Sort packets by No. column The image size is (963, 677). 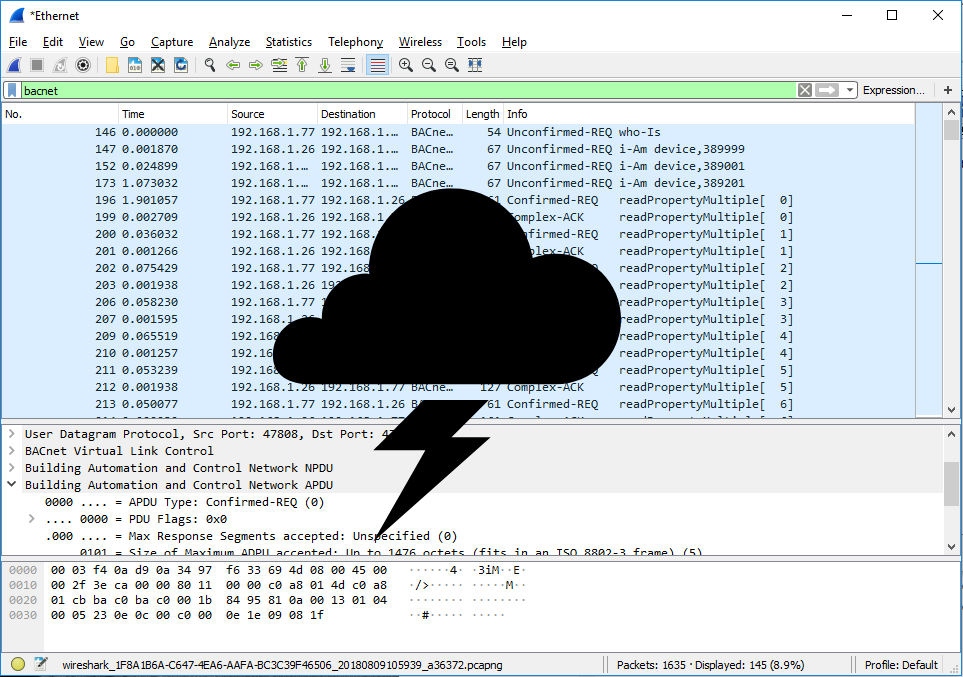point(60,114)
